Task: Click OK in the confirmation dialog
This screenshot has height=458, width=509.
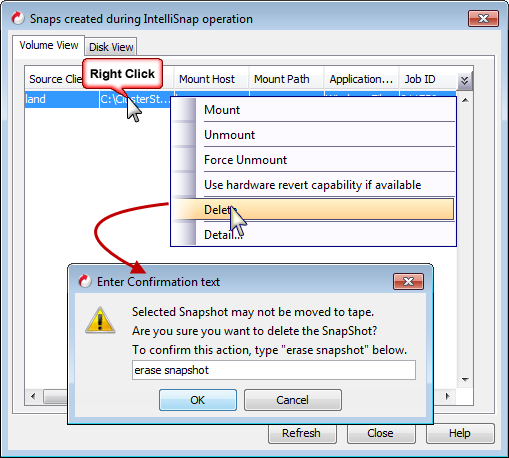Action: pos(198,400)
